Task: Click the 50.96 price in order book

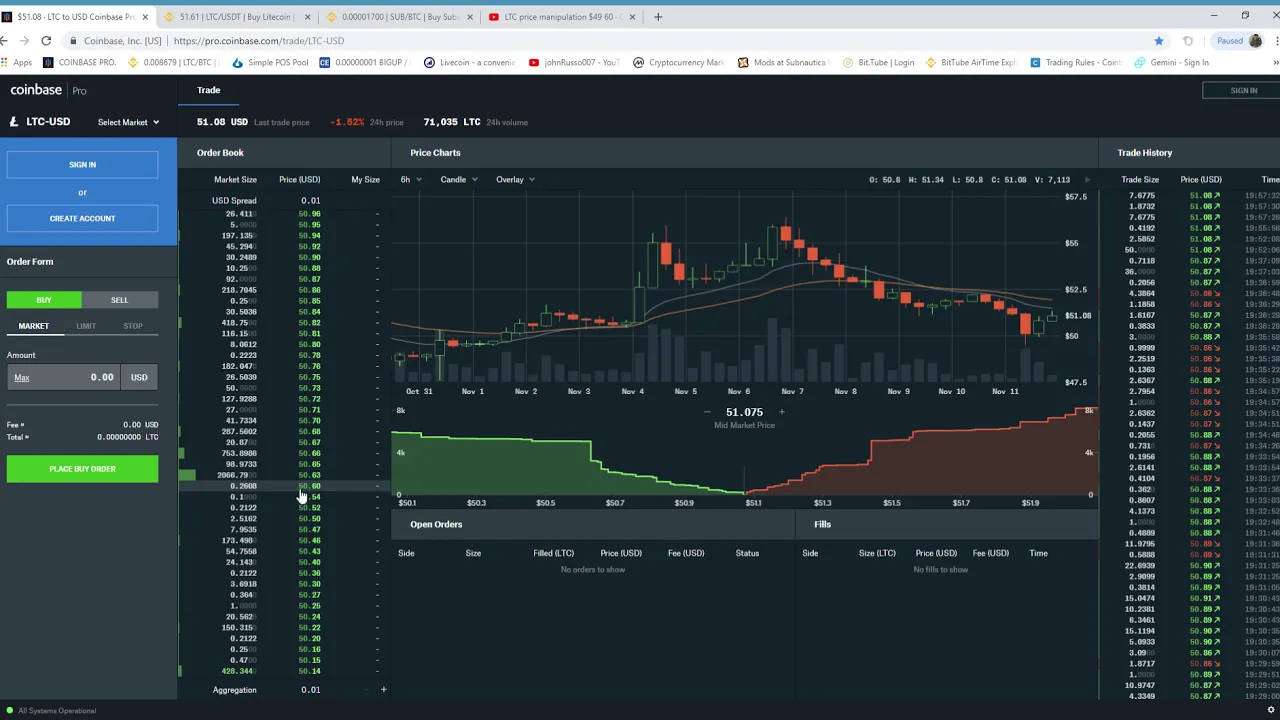Action: 309,214
